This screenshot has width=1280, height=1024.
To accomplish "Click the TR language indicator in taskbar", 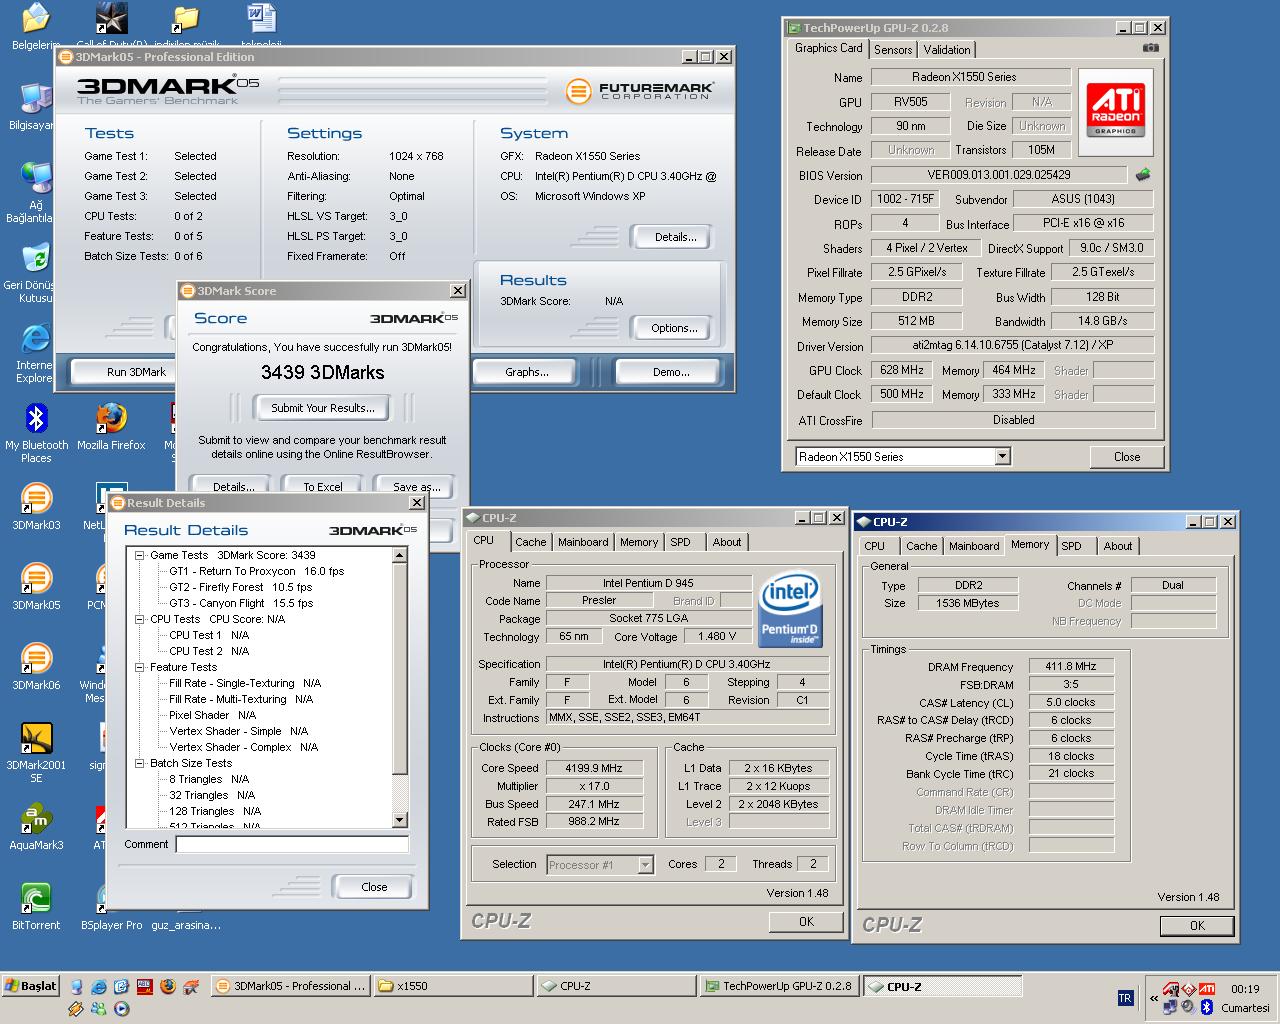I will click(x=1125, y=997).
